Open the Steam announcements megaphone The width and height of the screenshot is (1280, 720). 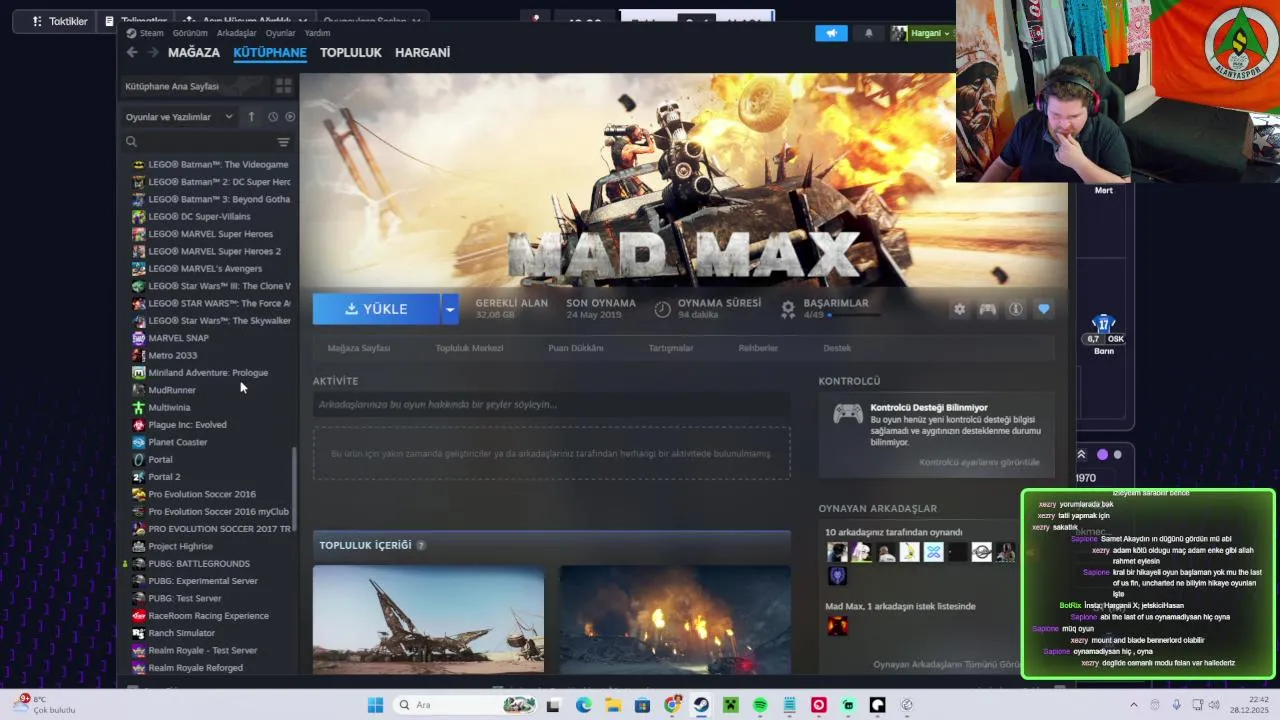tap(831, 33)
